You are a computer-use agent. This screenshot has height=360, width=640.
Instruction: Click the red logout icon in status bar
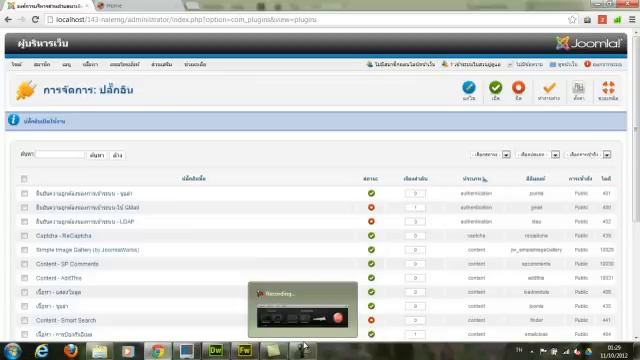pos(587,64)
